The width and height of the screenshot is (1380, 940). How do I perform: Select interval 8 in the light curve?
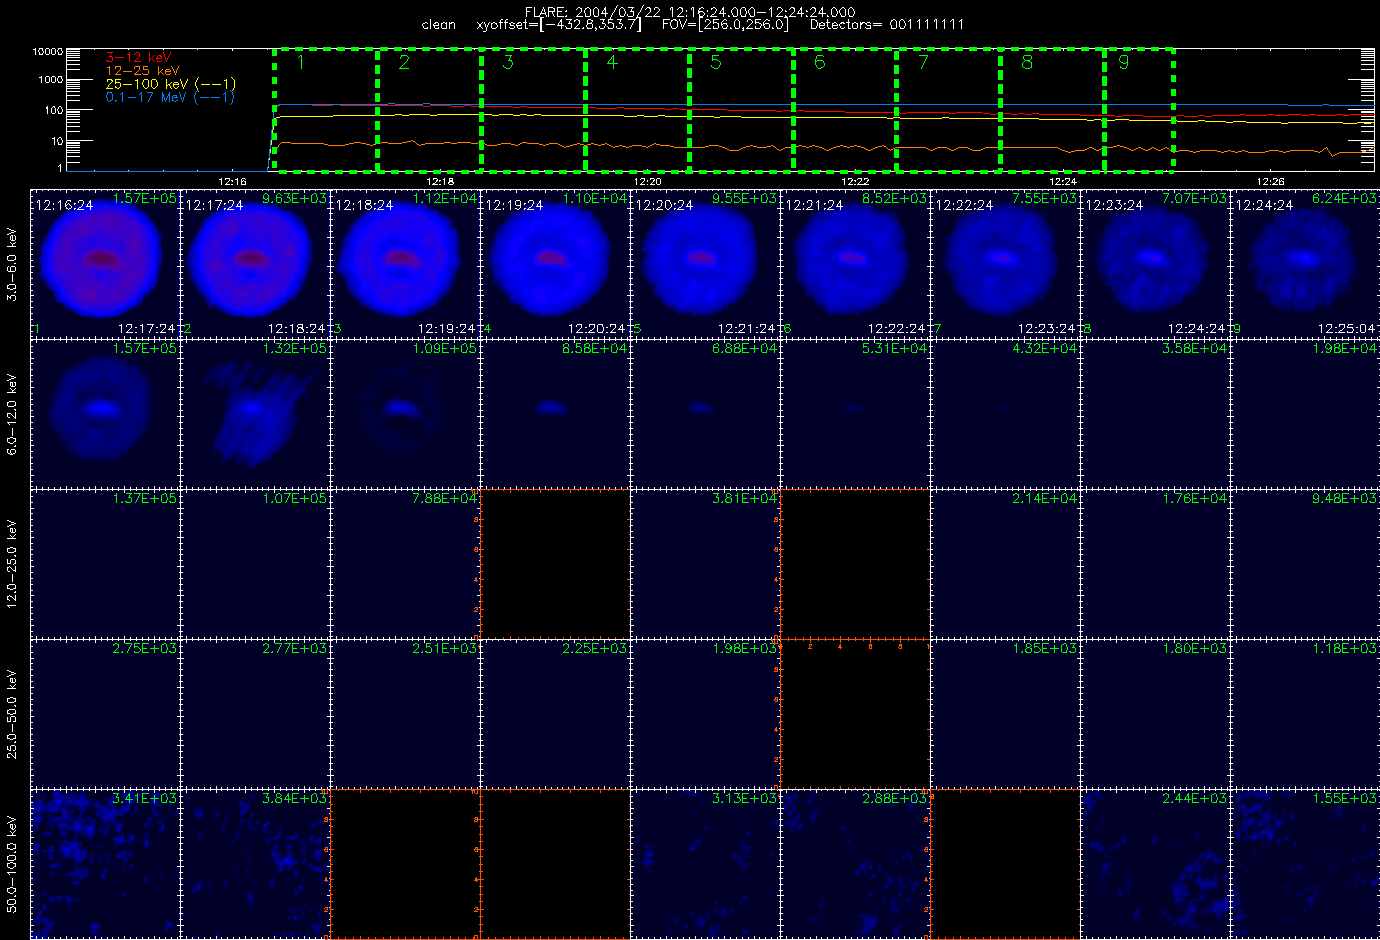coord(1052,109)
